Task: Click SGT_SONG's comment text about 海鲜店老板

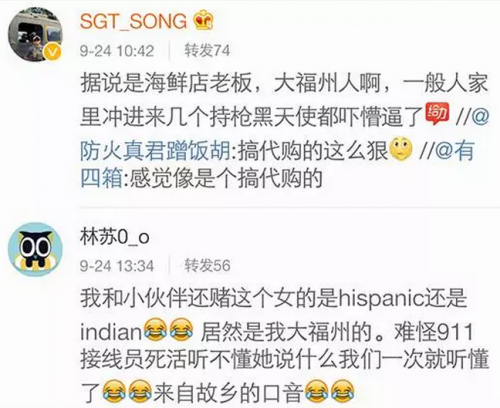Action: (x=284, y=131)
